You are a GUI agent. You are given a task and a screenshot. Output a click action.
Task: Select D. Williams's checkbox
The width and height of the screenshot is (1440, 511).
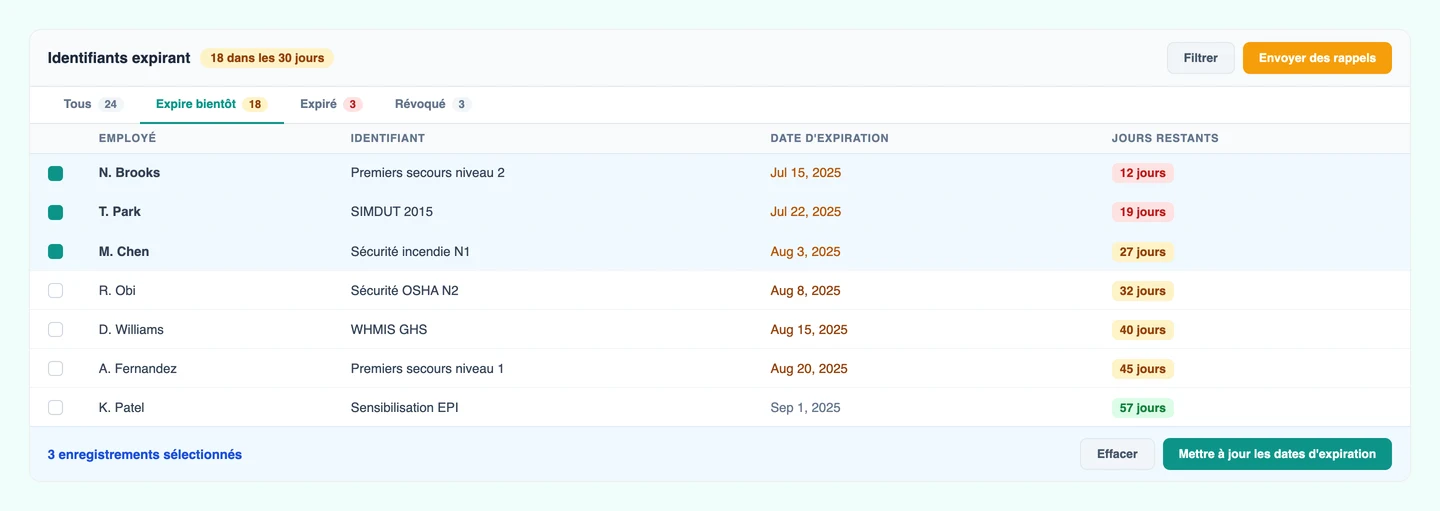tap(56, 330)
